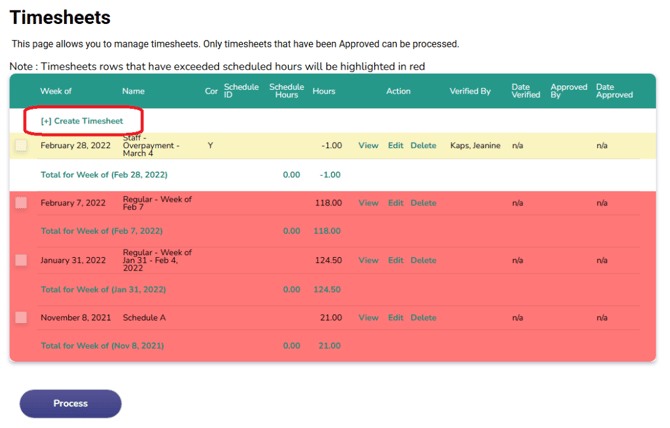The width and height of the screenshot is (670, 428).
Task: Mark the November 8, 2021 timesheet checkbox
Action: pos(22,318)
